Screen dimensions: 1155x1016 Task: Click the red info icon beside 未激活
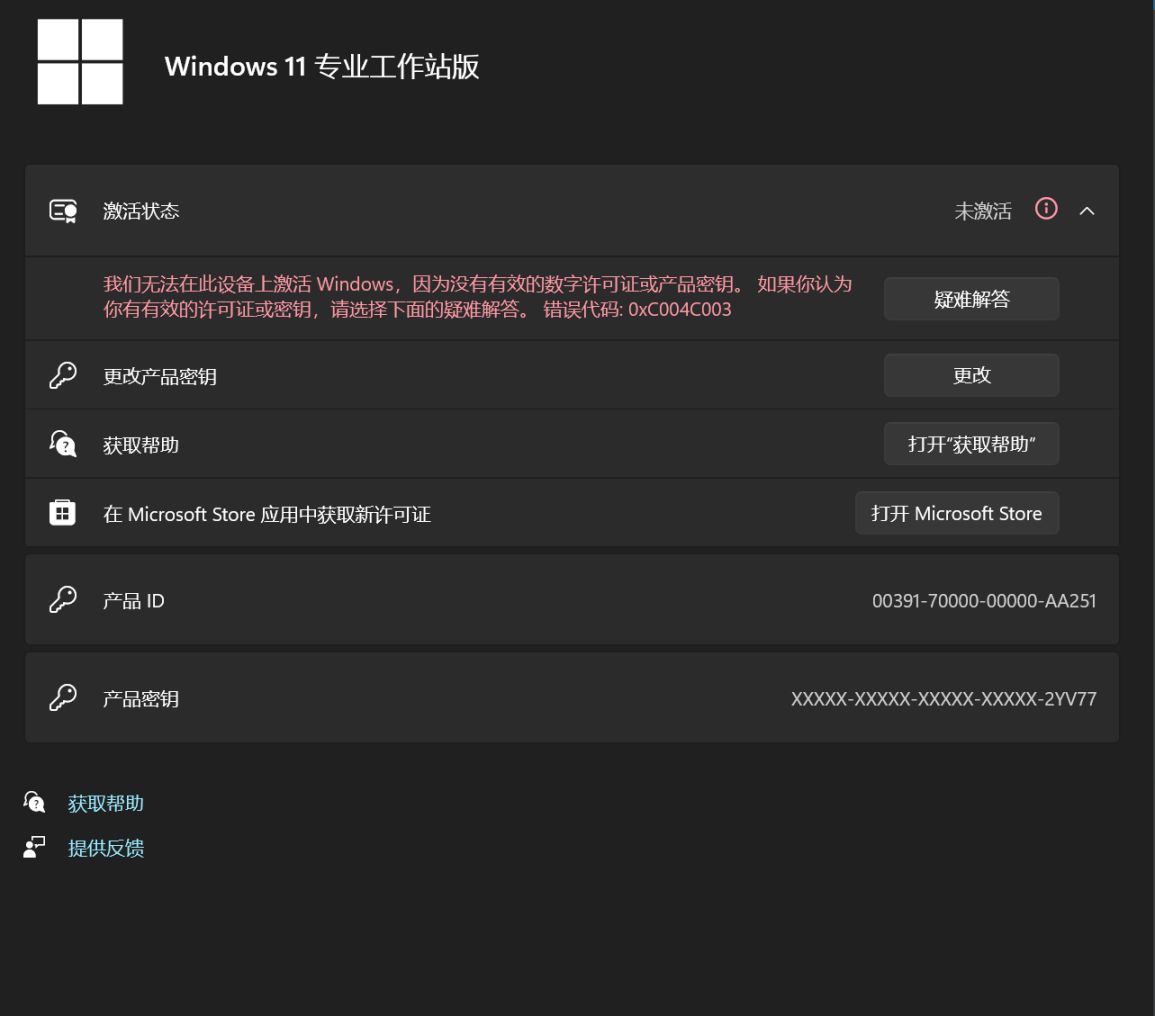(x=1046, y=209)
